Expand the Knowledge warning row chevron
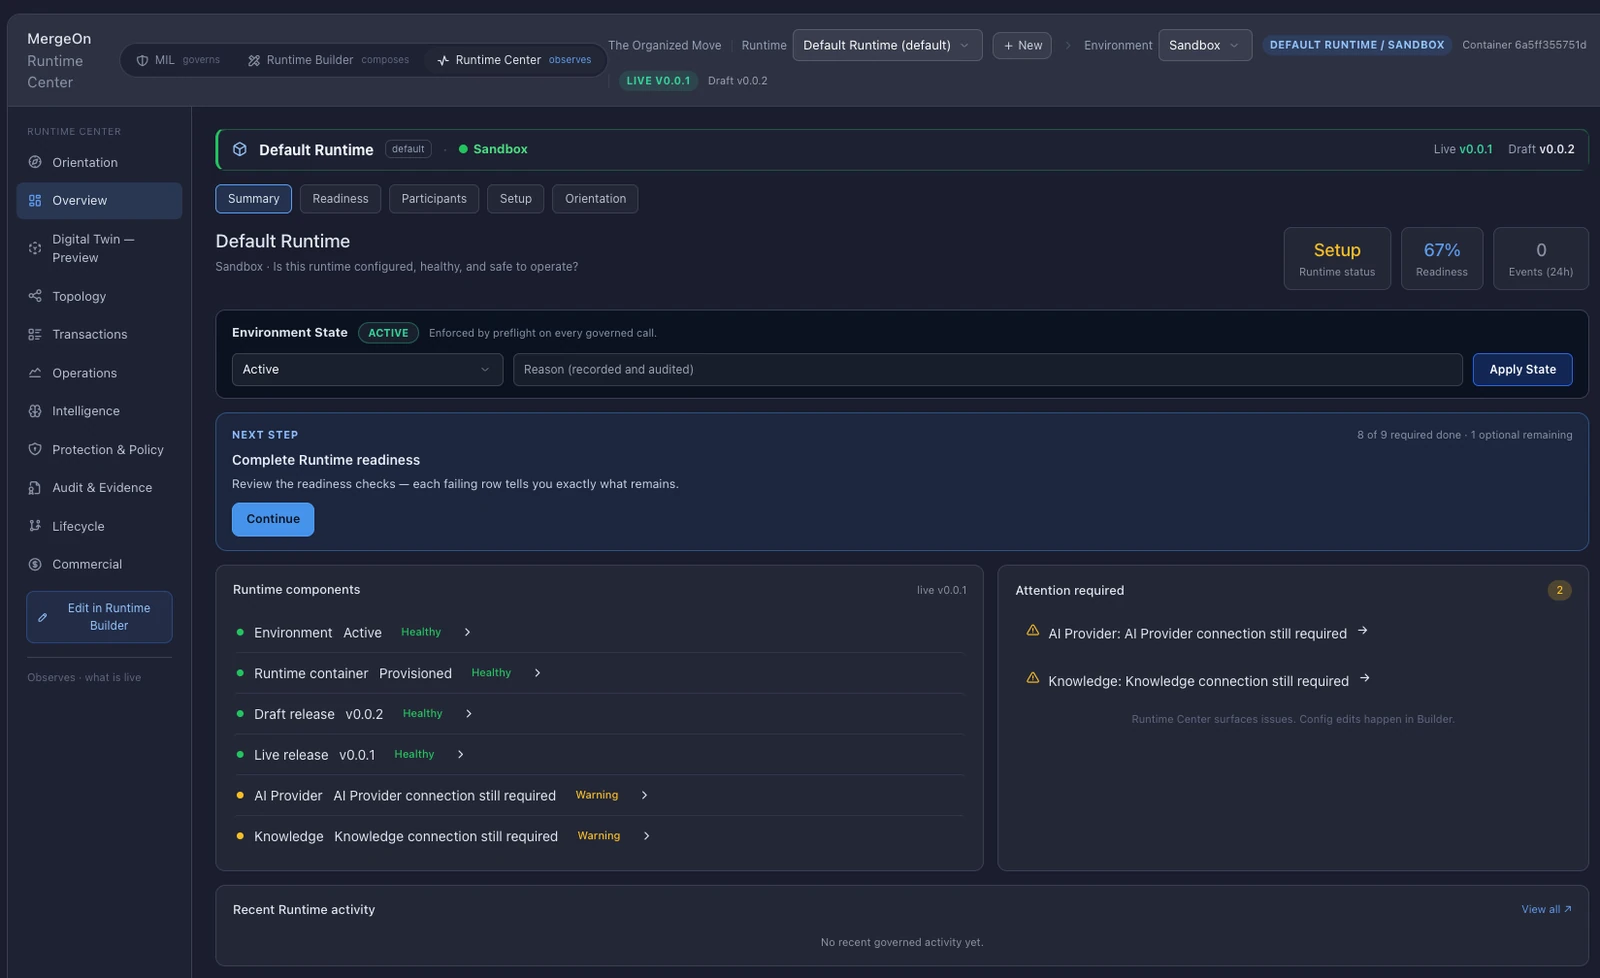 pyautogui.click(x=646, y=836)
